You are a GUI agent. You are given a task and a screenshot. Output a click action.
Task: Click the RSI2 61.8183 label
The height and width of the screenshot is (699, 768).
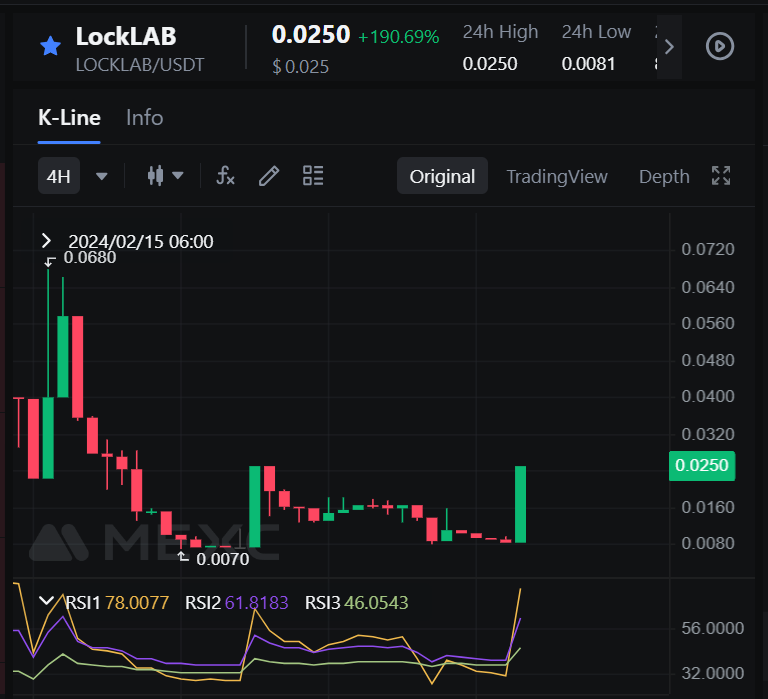(x=237, y=603)
